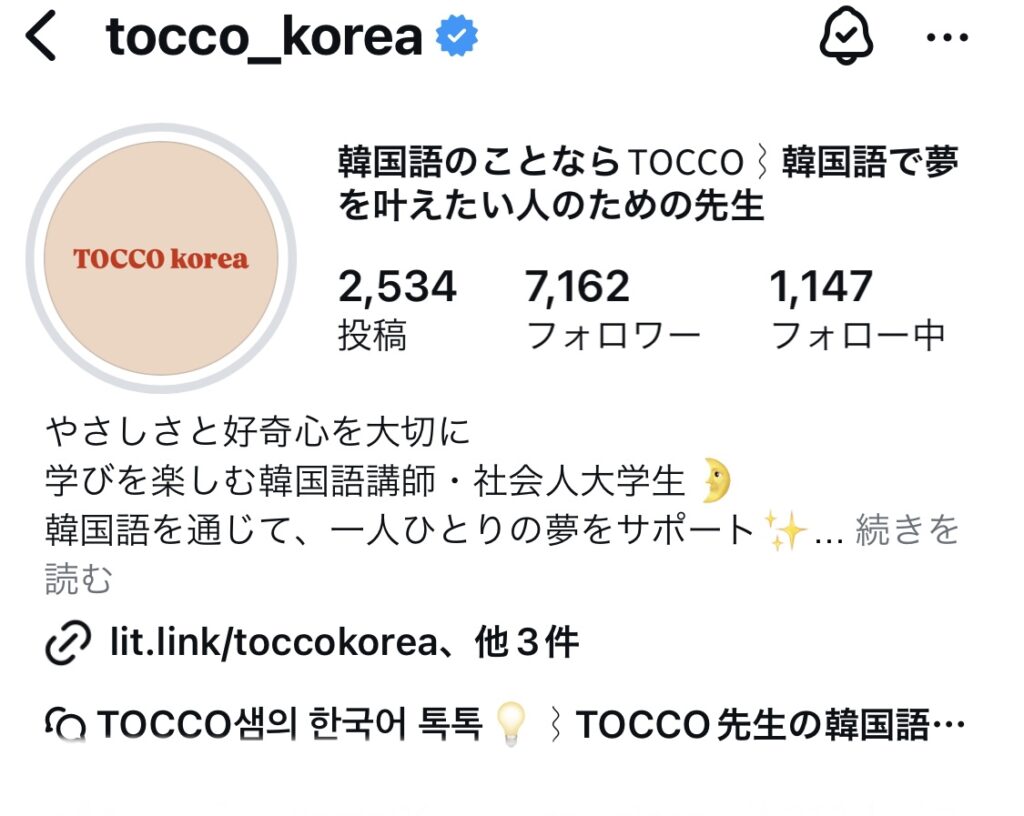
Task: Open lit.link/toccokorea link
Action: pyautogui.click(x=274, y=642)
